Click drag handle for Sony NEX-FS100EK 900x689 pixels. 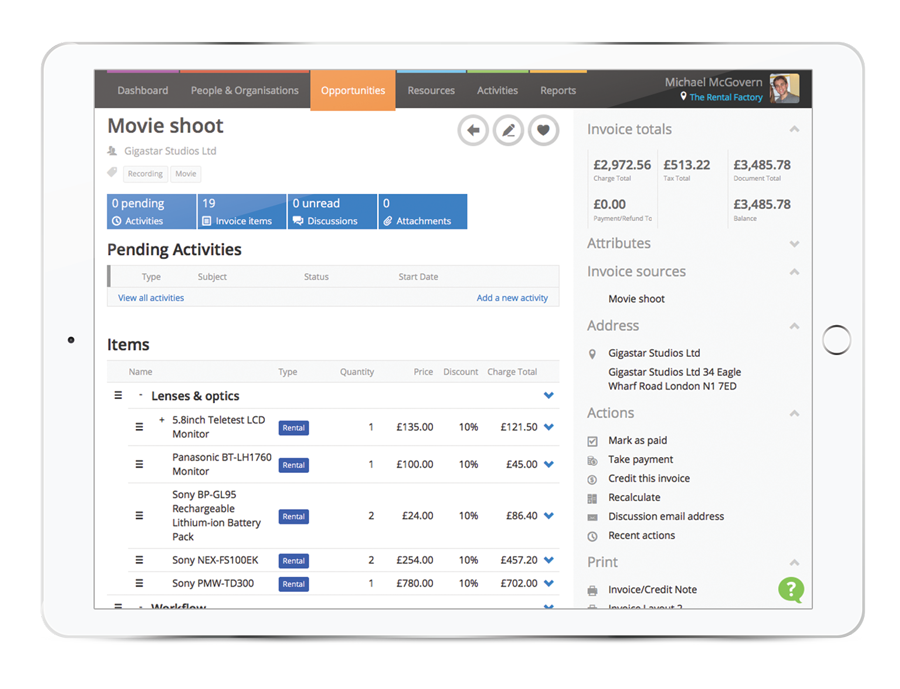pyautogui.click(x=139, y=560)
